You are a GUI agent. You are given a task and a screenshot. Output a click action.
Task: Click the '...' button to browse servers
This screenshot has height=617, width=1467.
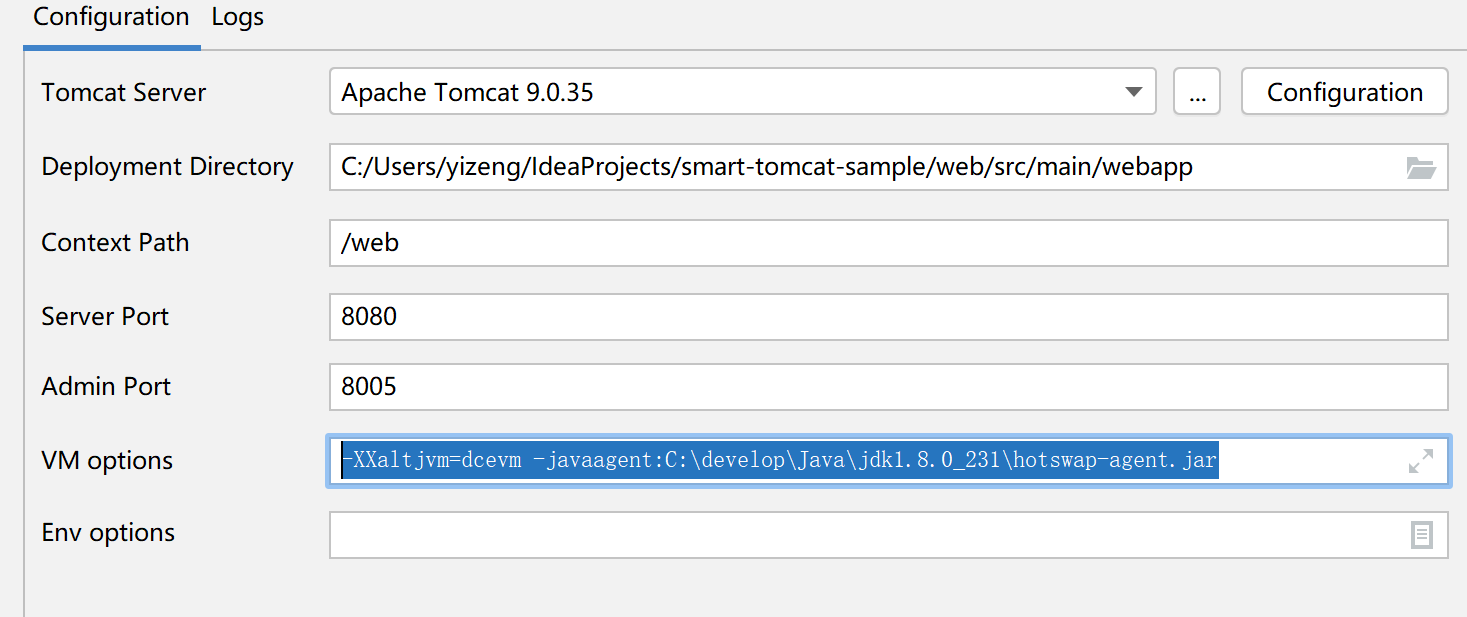[1197, 91]
